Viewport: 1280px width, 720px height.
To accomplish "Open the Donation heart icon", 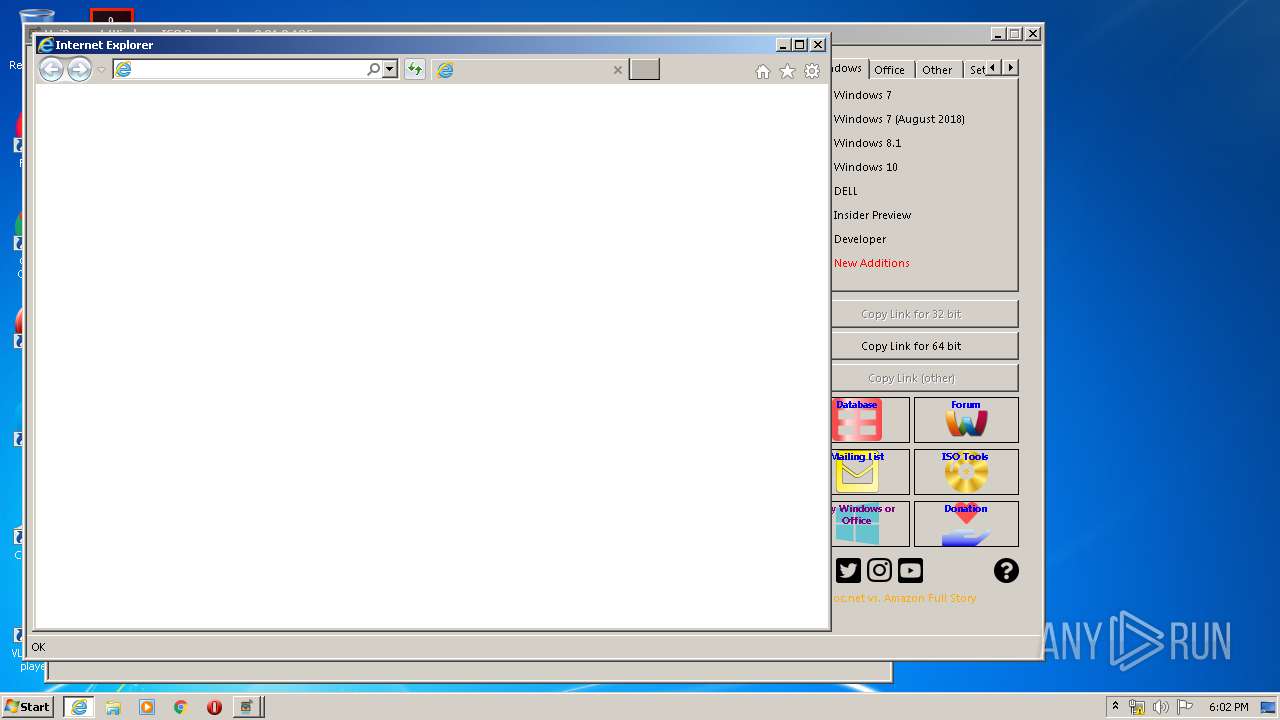I will pyautogui.click(x=966, y=524).
